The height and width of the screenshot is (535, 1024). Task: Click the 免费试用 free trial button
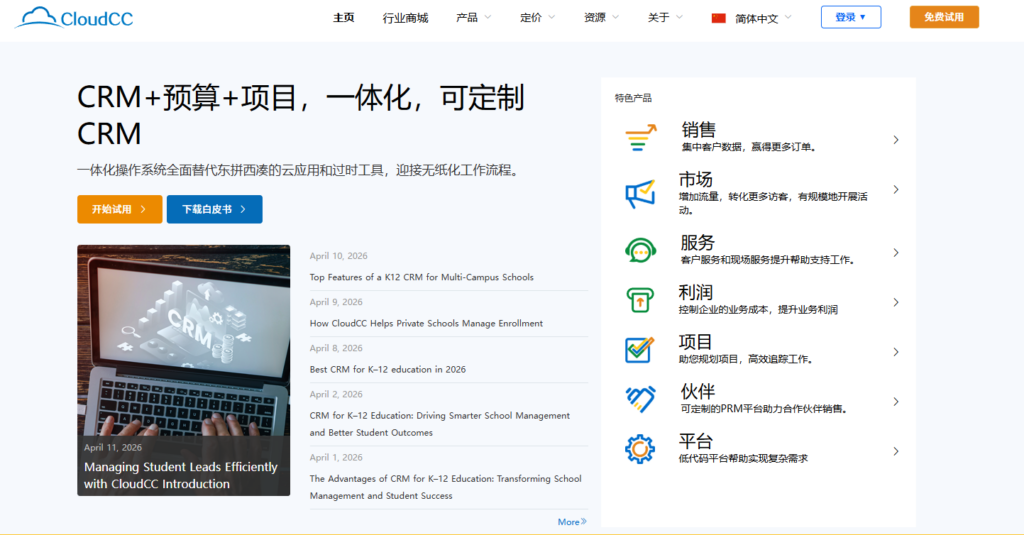tap(944, 17)
